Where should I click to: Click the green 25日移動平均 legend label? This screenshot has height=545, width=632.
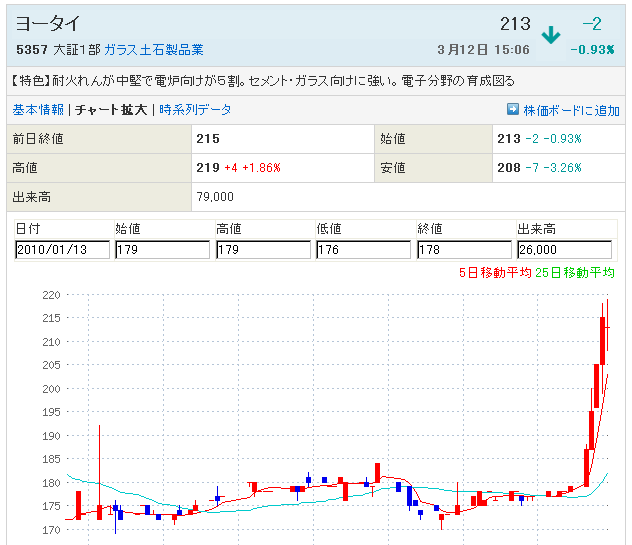574,272
